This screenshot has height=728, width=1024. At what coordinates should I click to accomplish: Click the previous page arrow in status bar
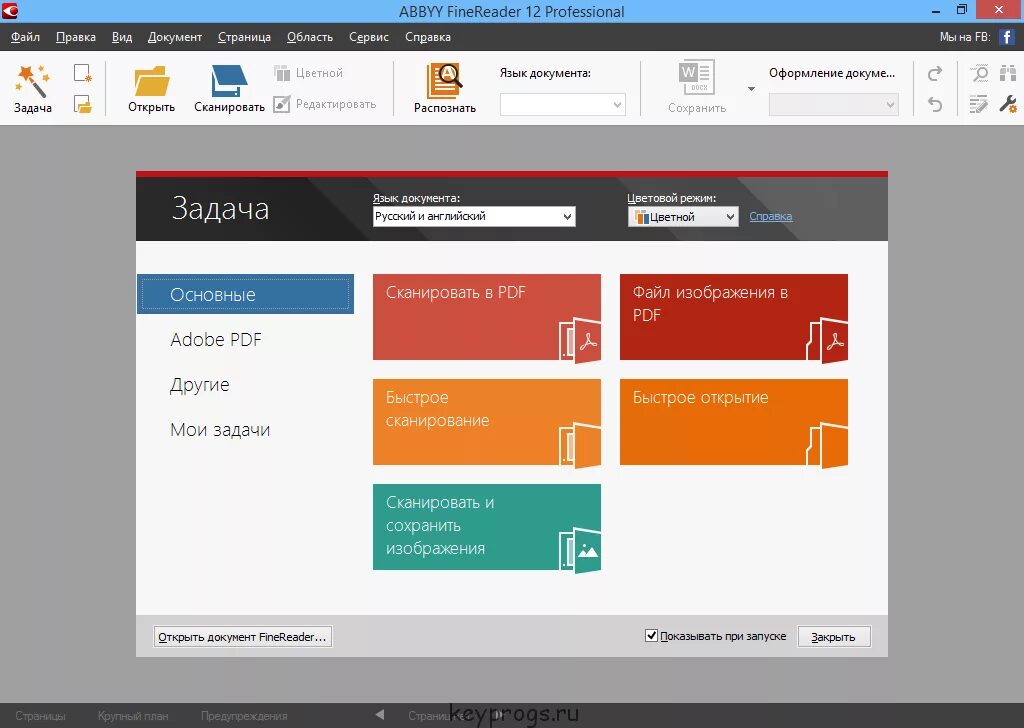pos(380,715)
